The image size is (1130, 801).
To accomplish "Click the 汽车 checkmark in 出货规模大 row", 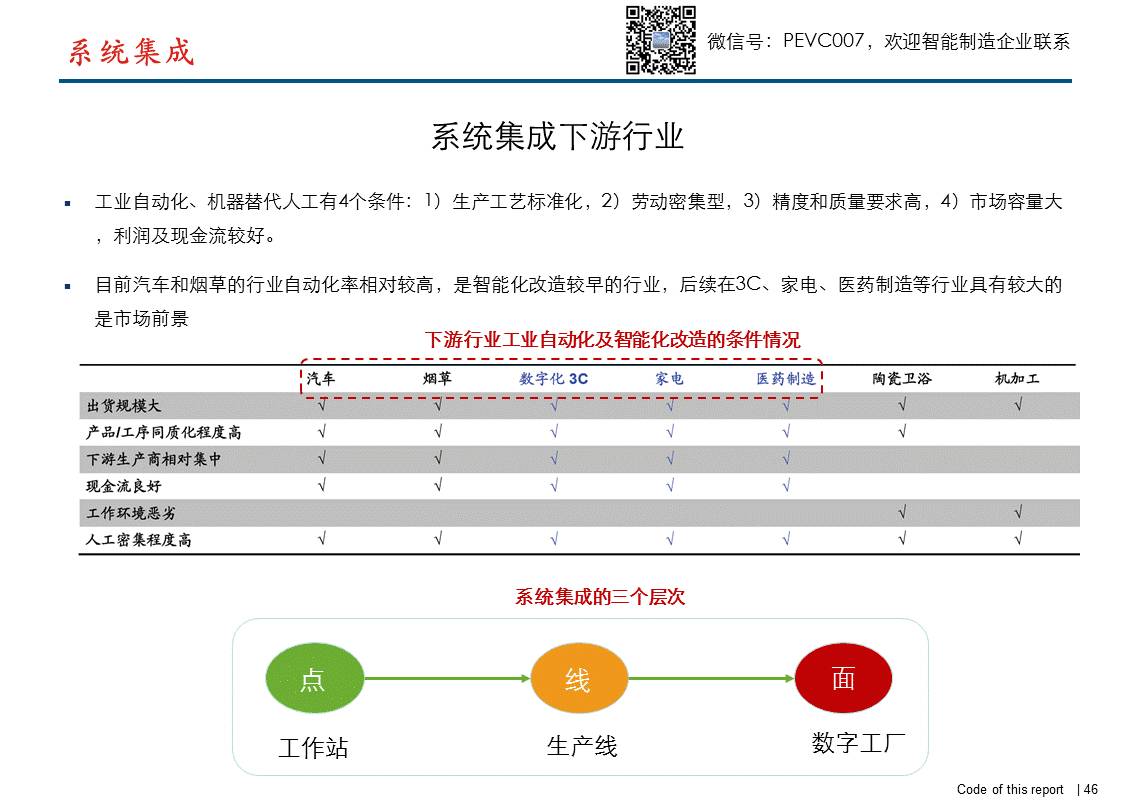I will [x=321, y=405].
